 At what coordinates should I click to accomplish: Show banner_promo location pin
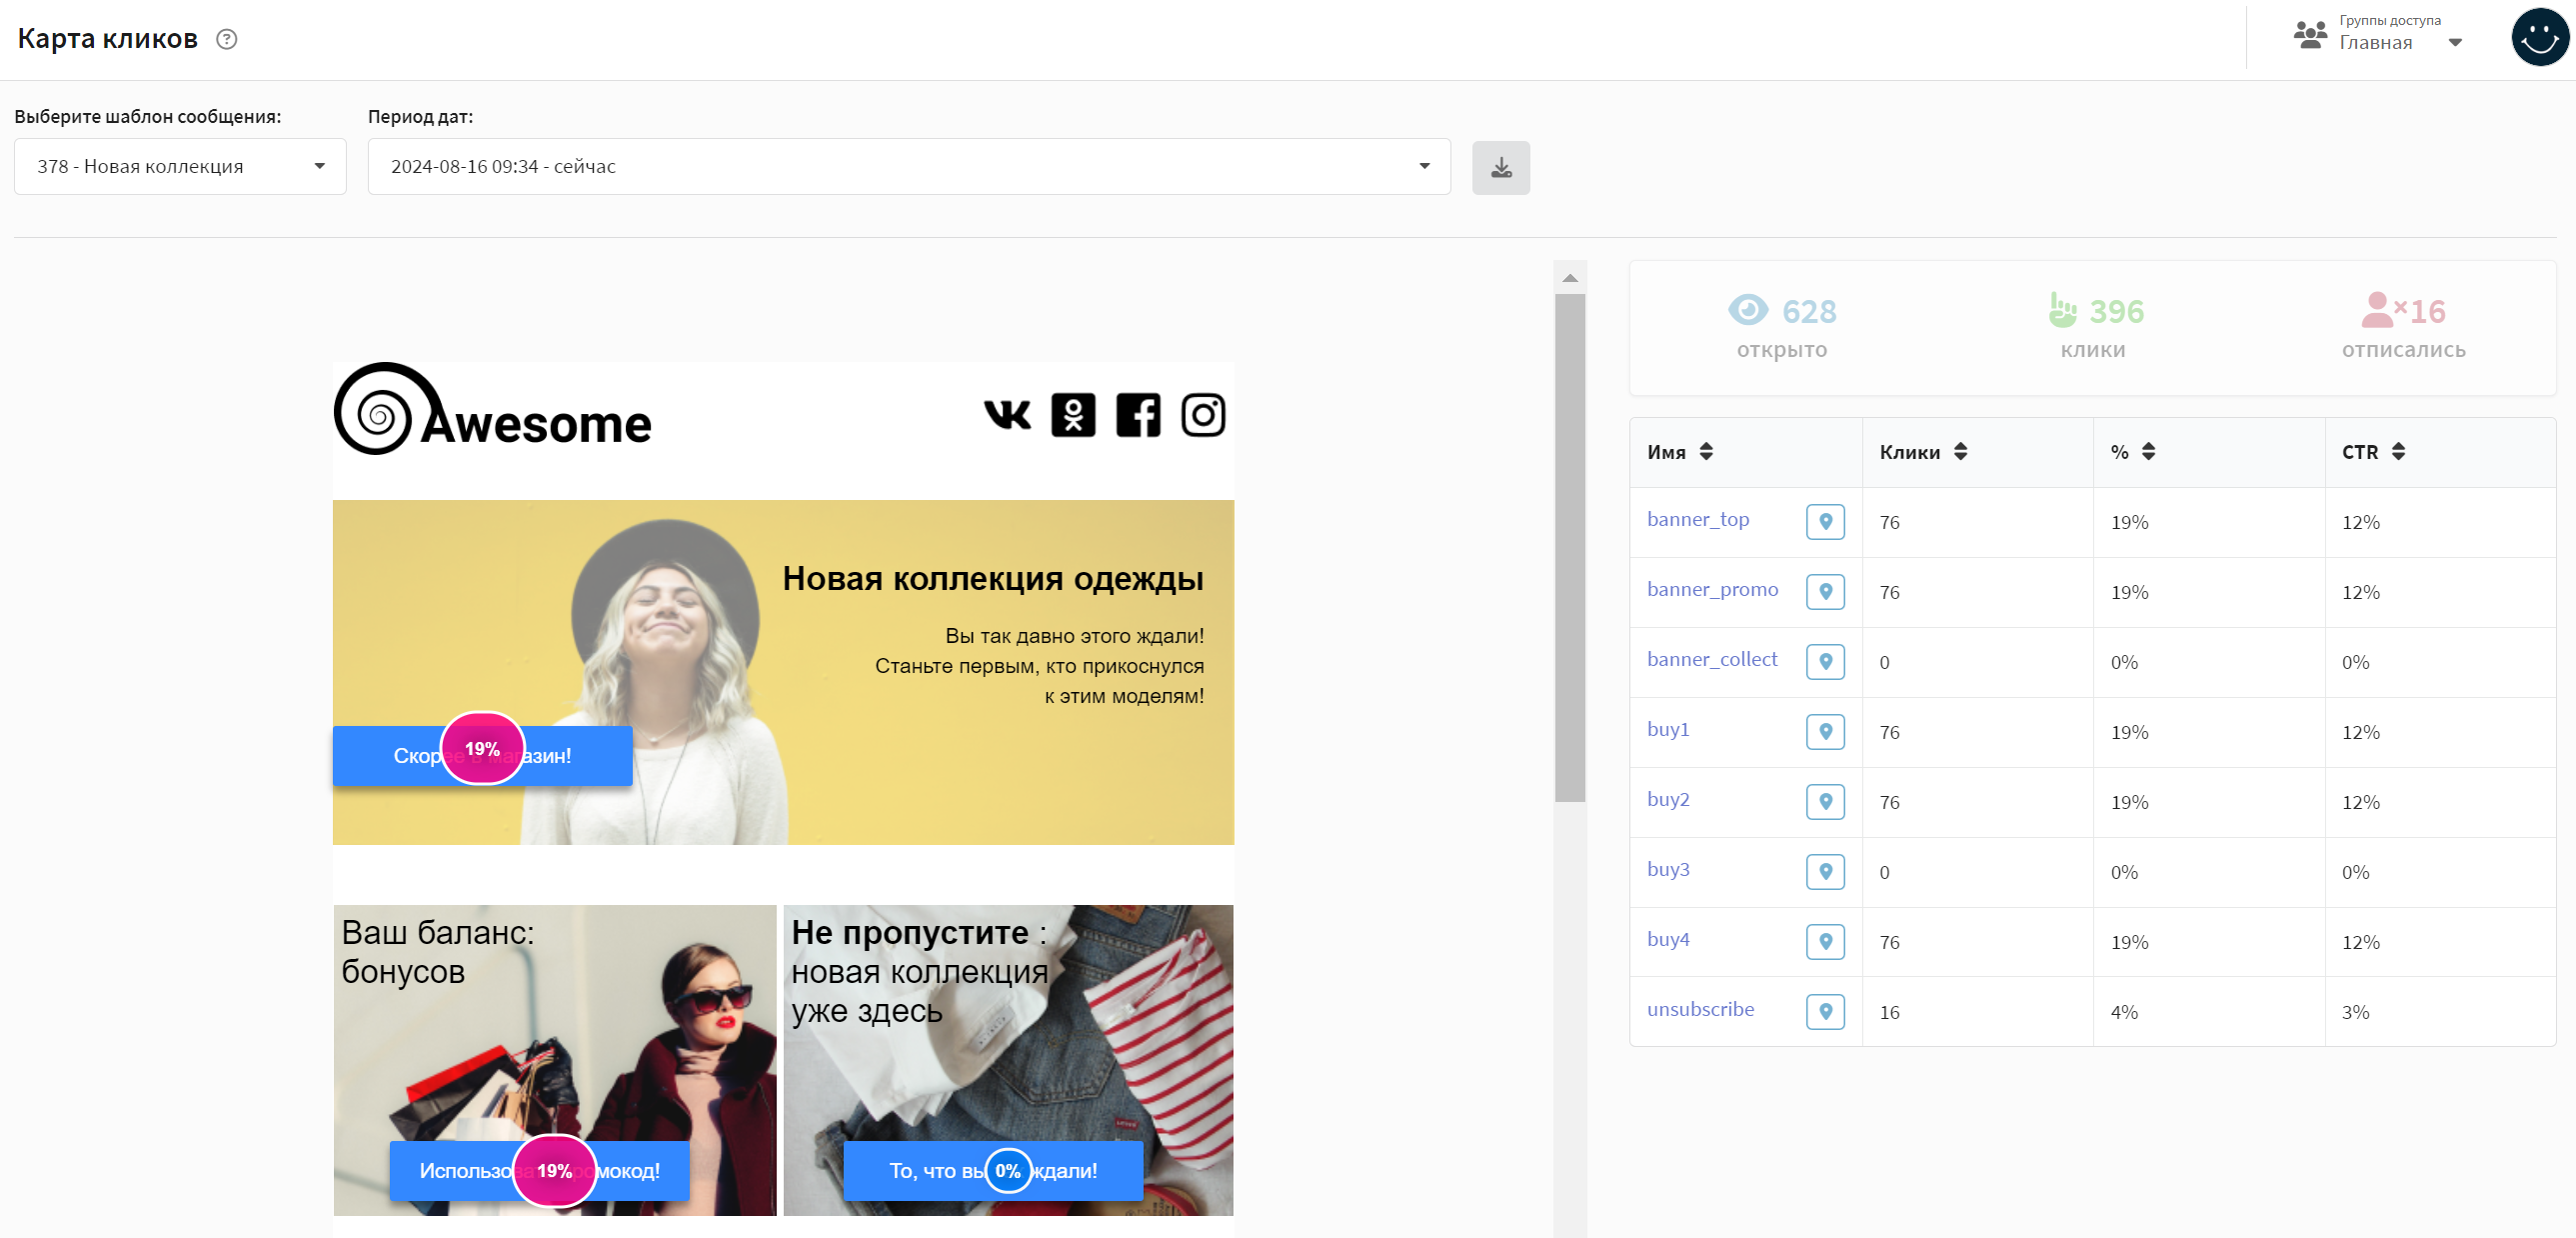point(1825,591)
